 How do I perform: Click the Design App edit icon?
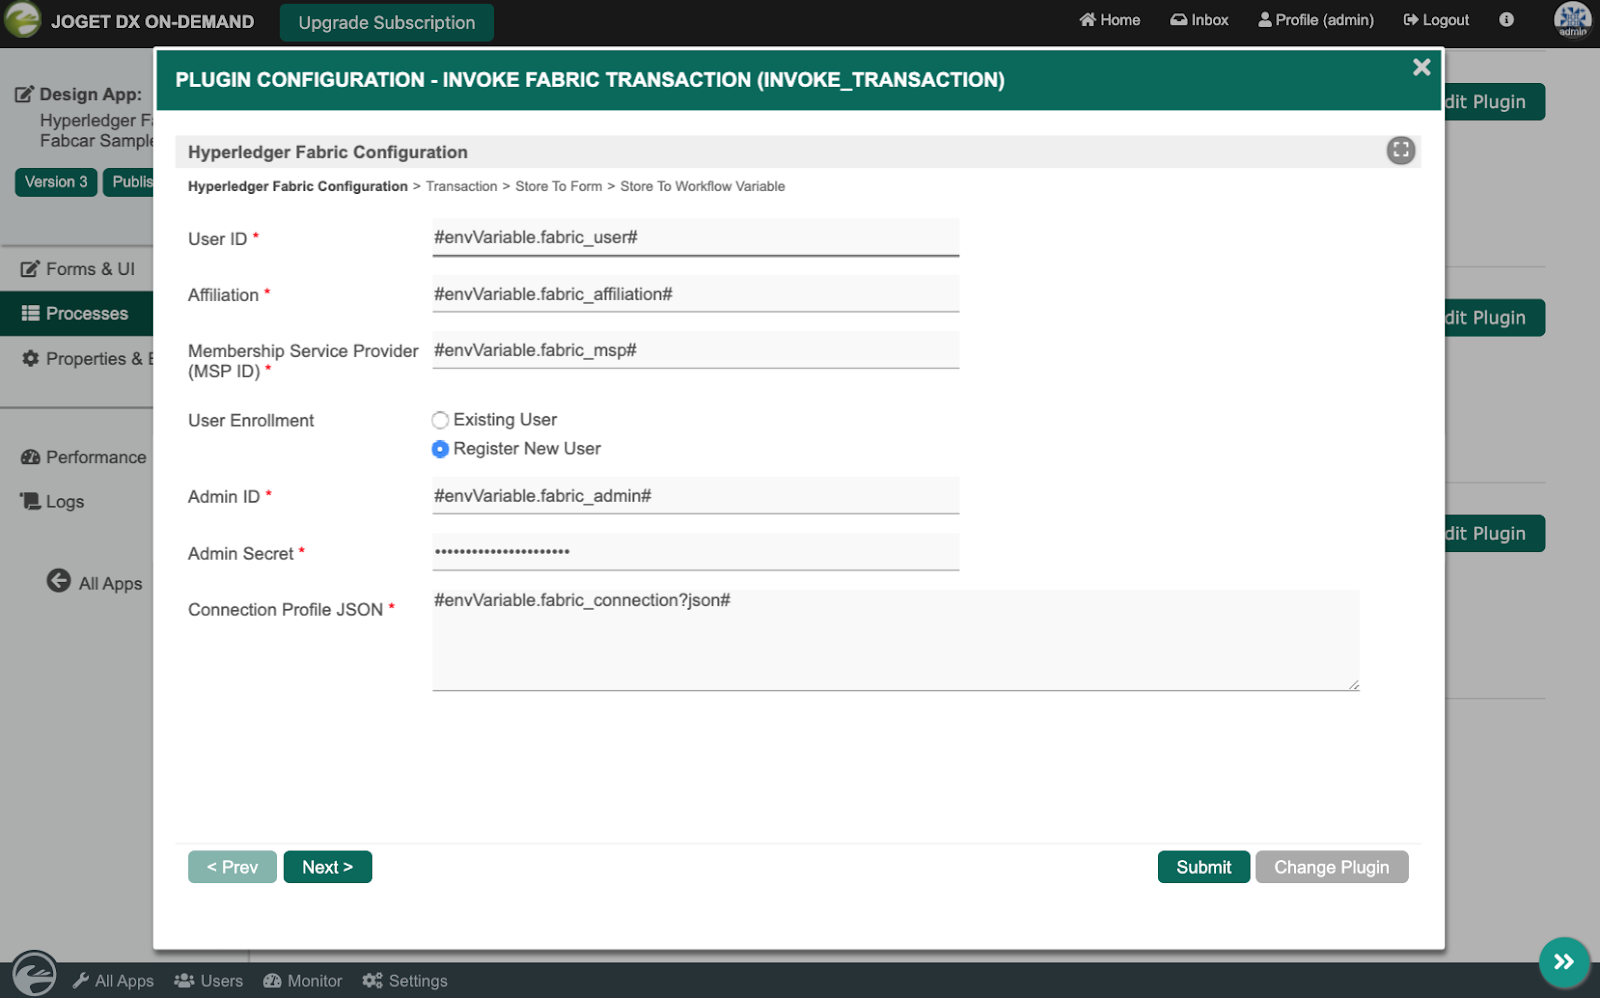click(x=24, y=95)
